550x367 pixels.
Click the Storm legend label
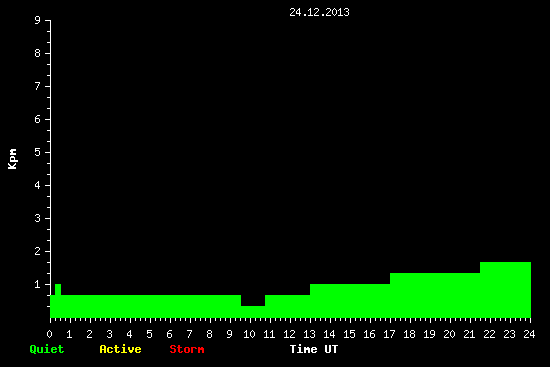[x=187, y=349]
